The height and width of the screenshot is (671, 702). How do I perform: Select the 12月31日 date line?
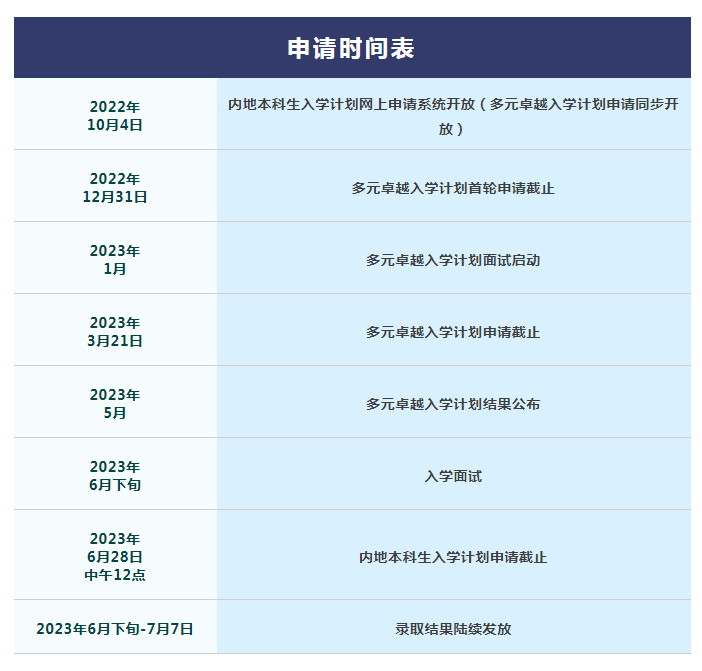[x=115, y=197]
